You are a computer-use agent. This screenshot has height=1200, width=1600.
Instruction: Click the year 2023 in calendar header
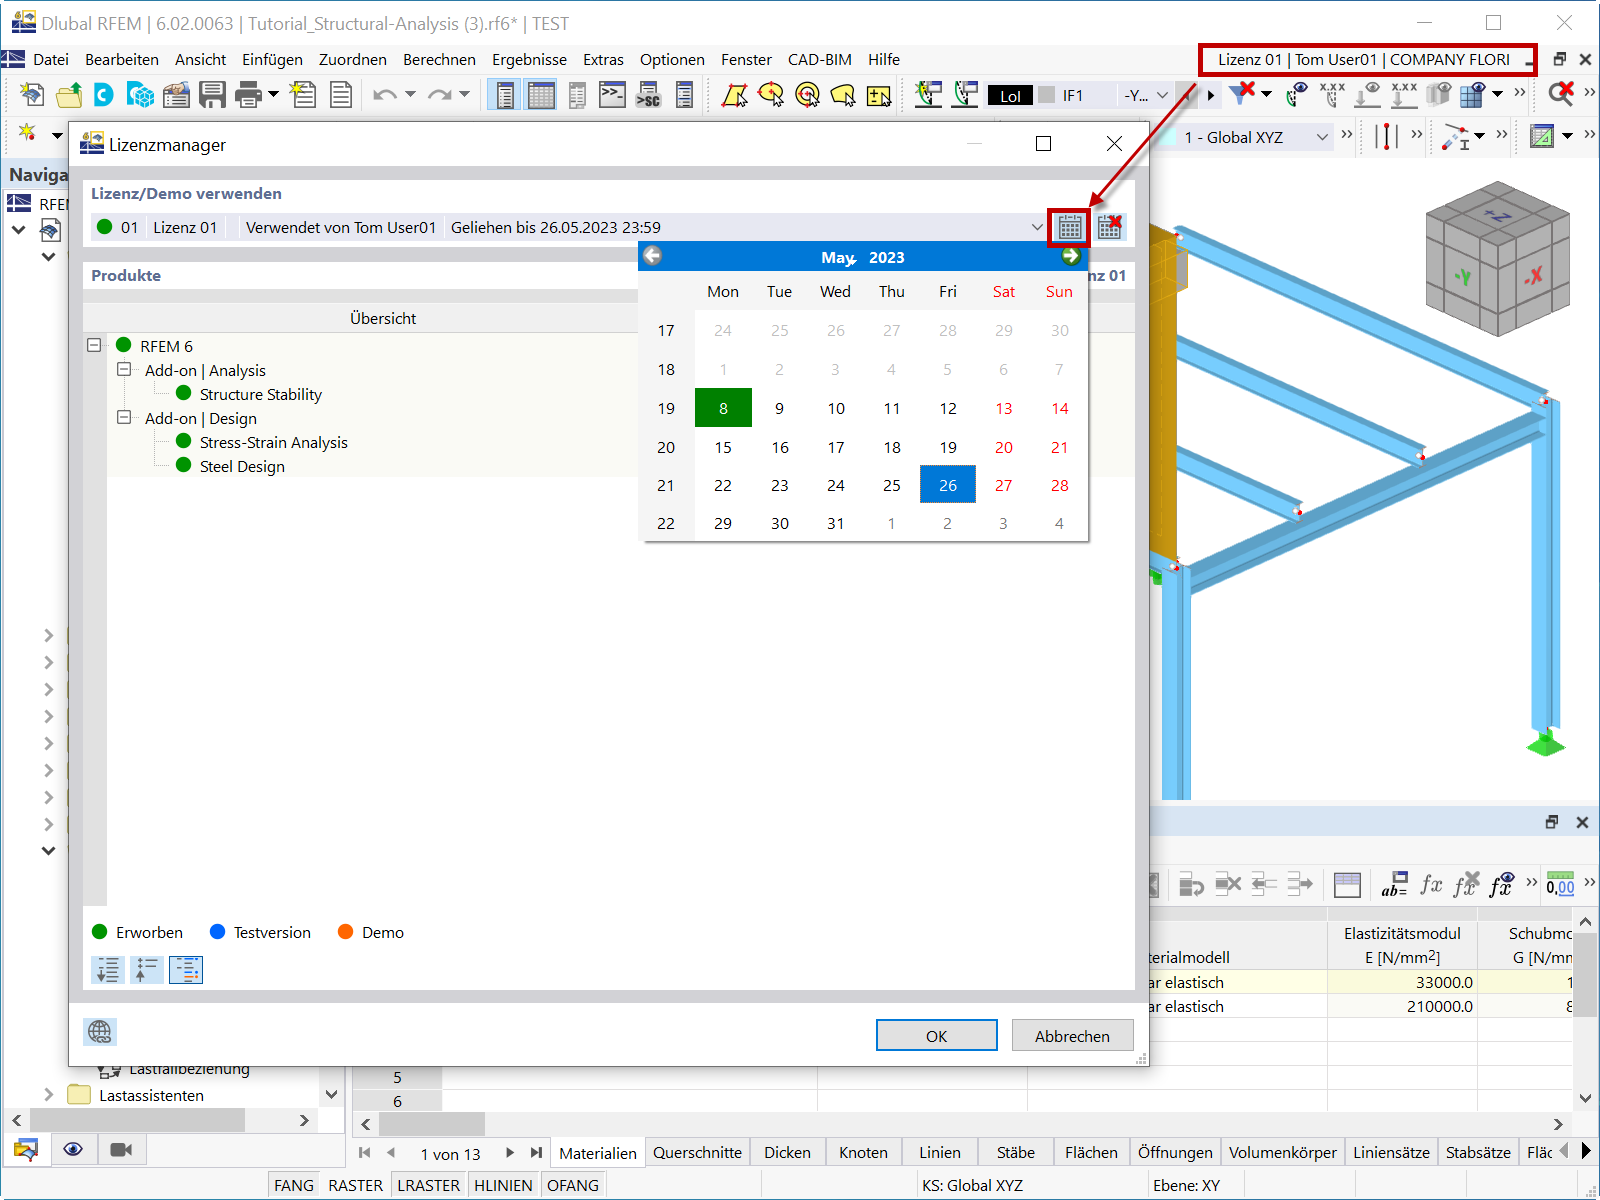tap(886, 257)
